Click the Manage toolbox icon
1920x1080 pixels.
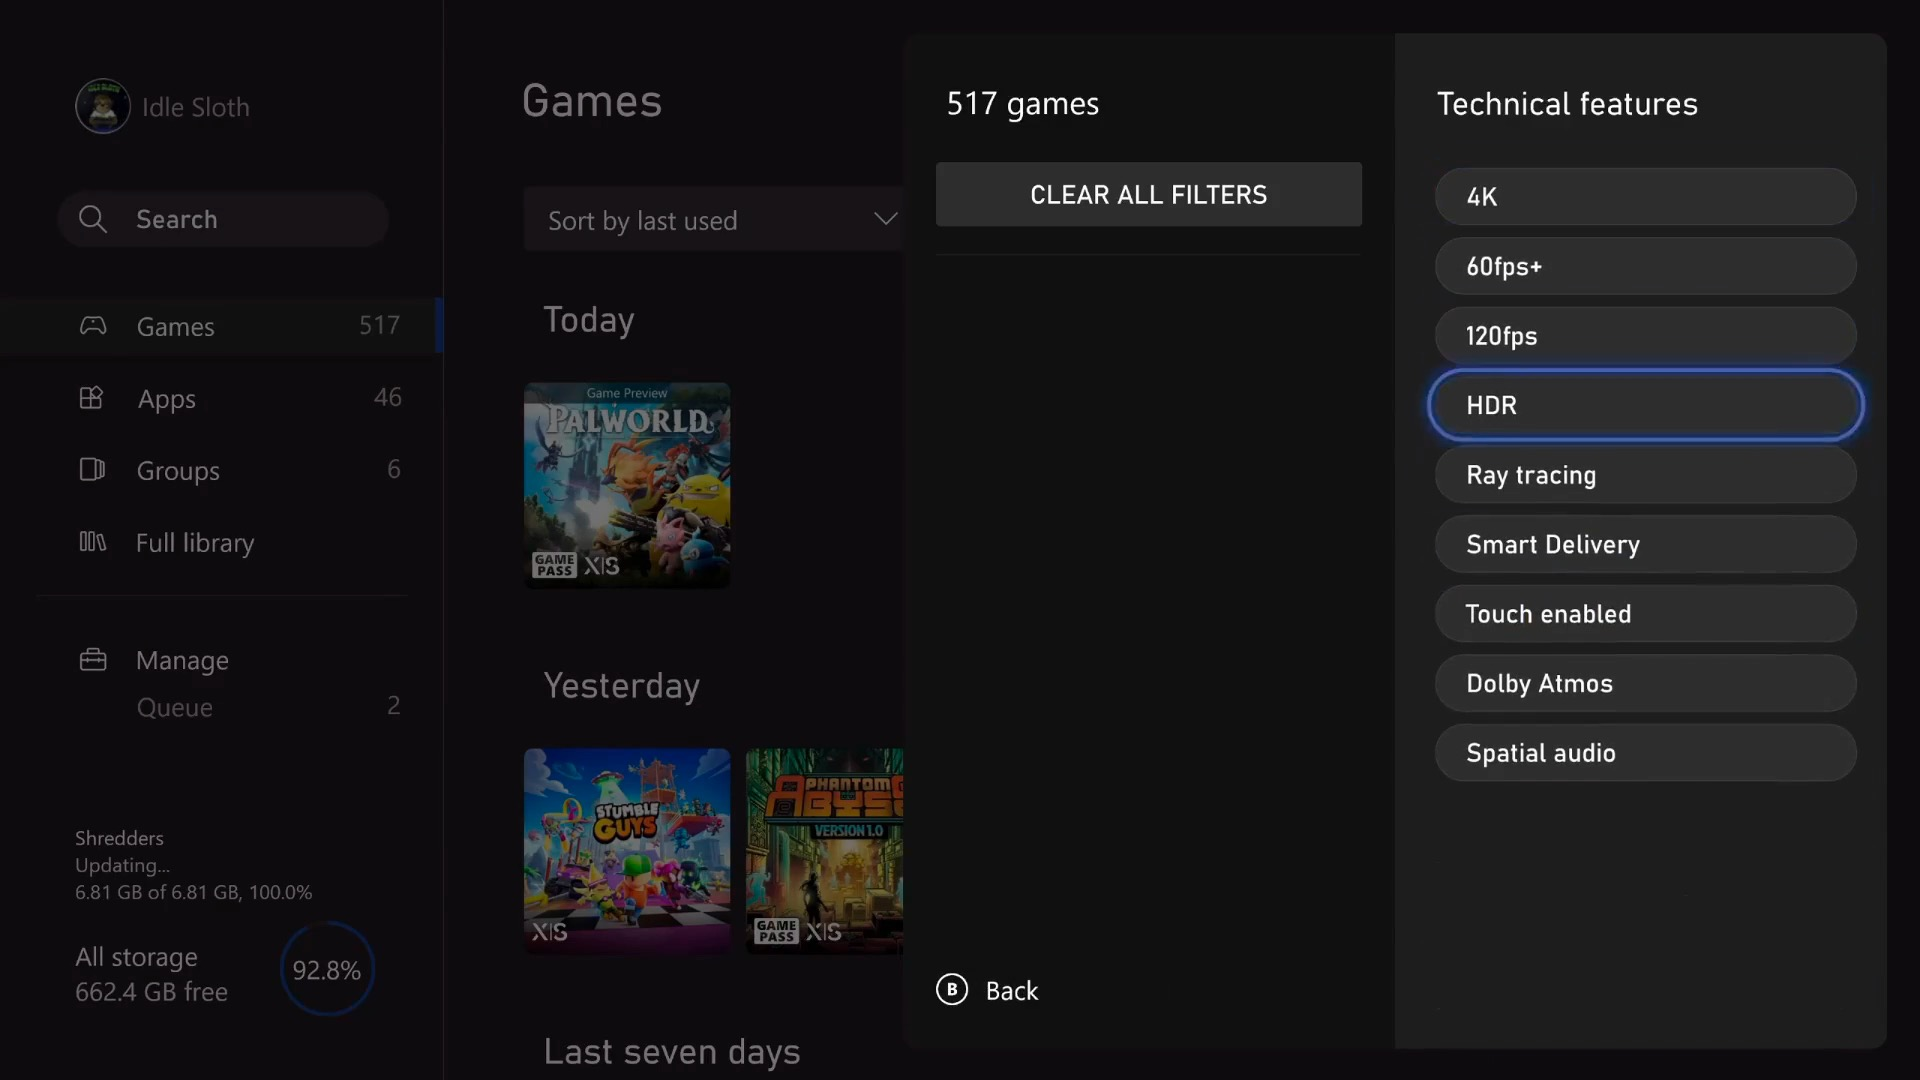93,660
